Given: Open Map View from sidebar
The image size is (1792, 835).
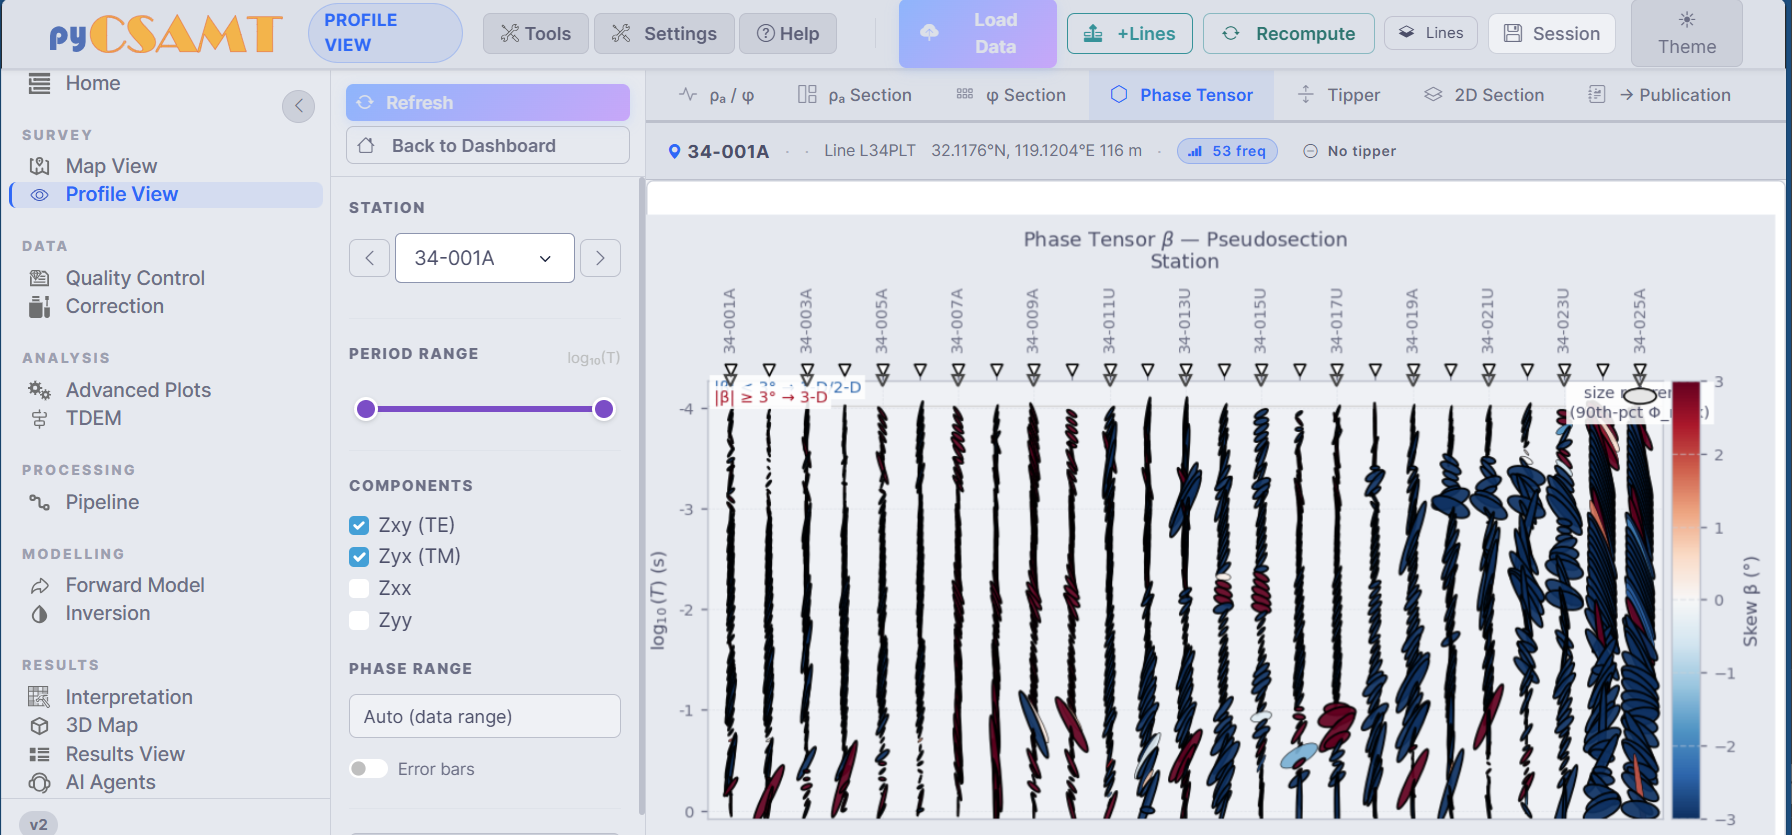Looking at the screenshot, I should (110, 166).
